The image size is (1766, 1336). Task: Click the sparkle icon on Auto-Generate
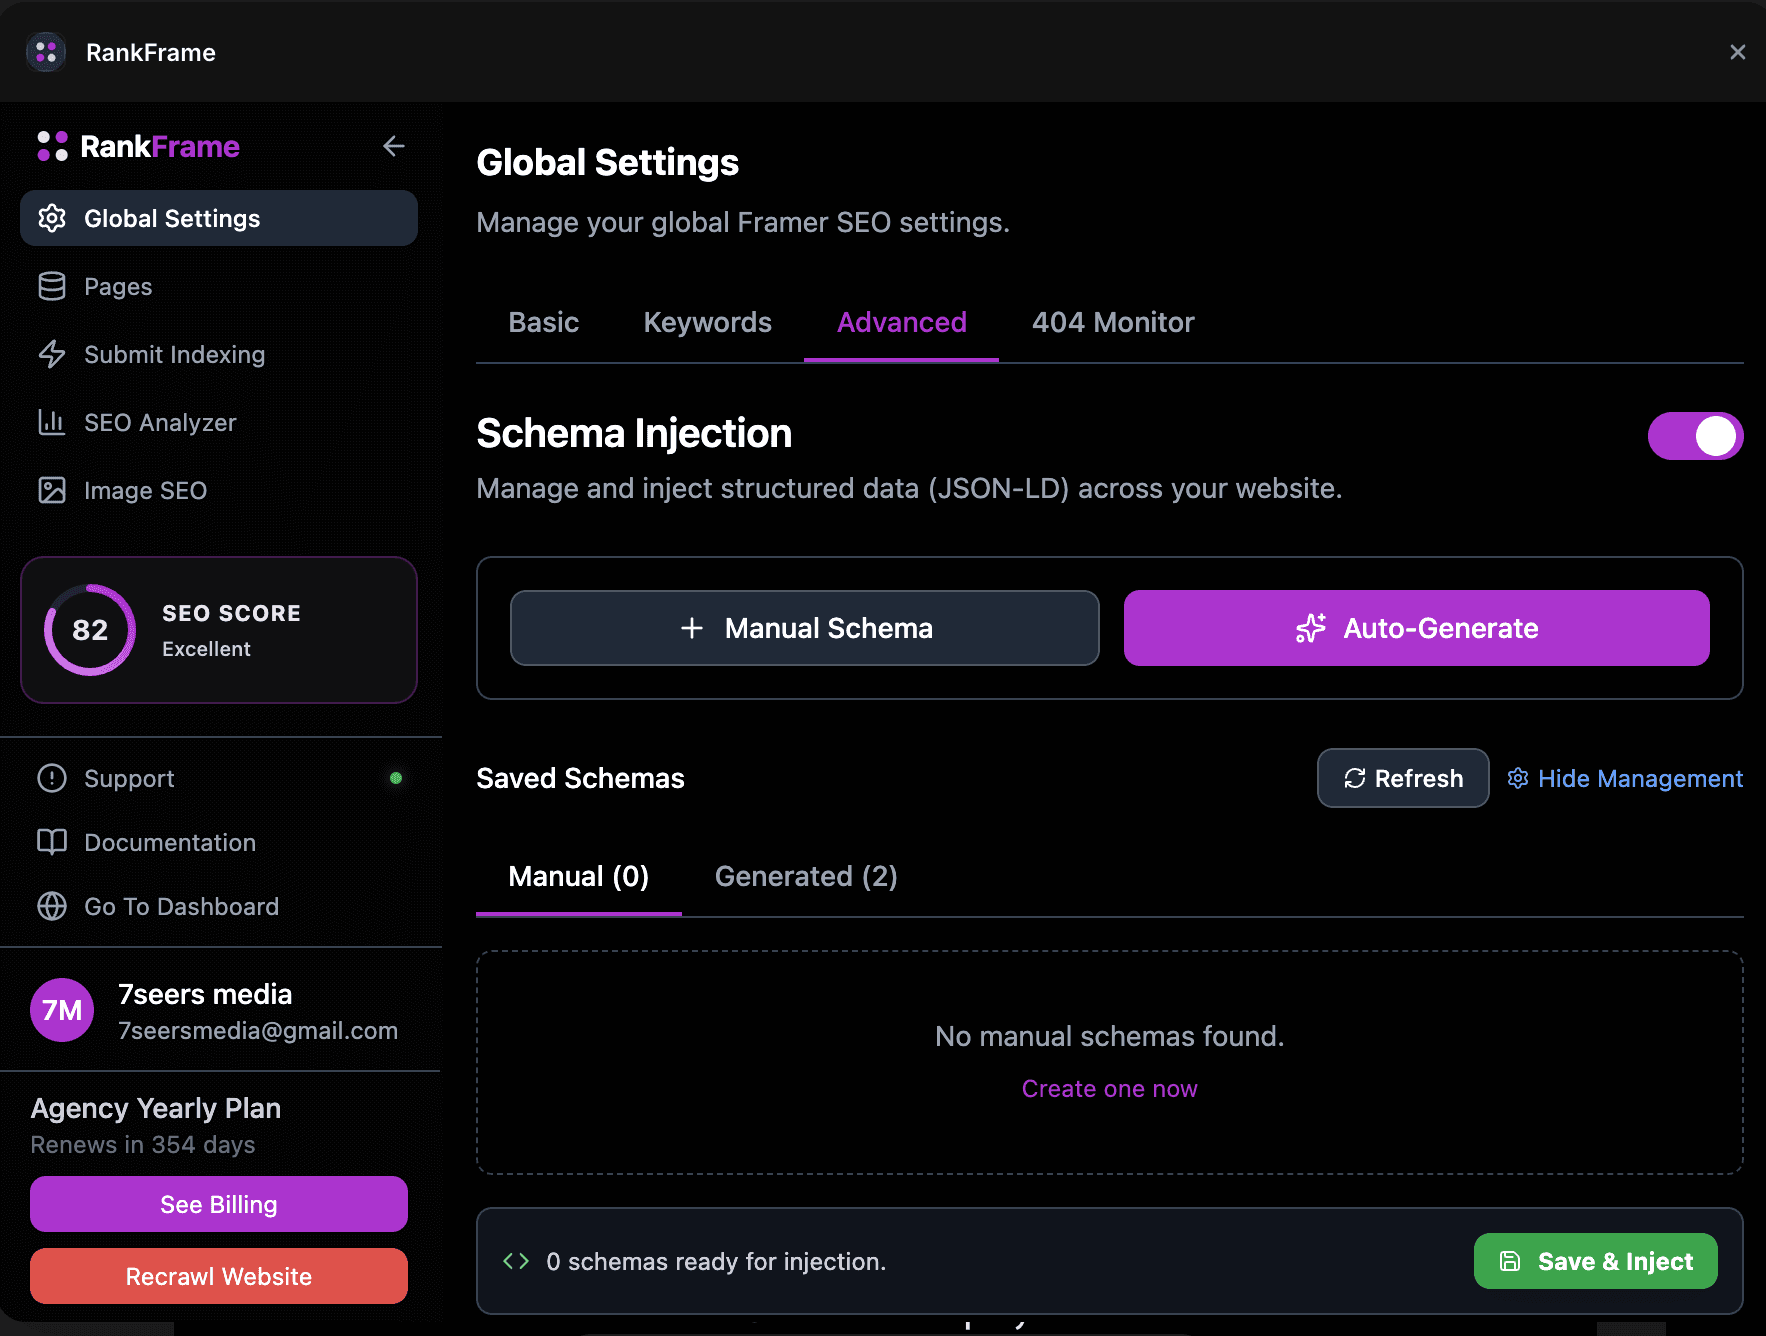1311,628
